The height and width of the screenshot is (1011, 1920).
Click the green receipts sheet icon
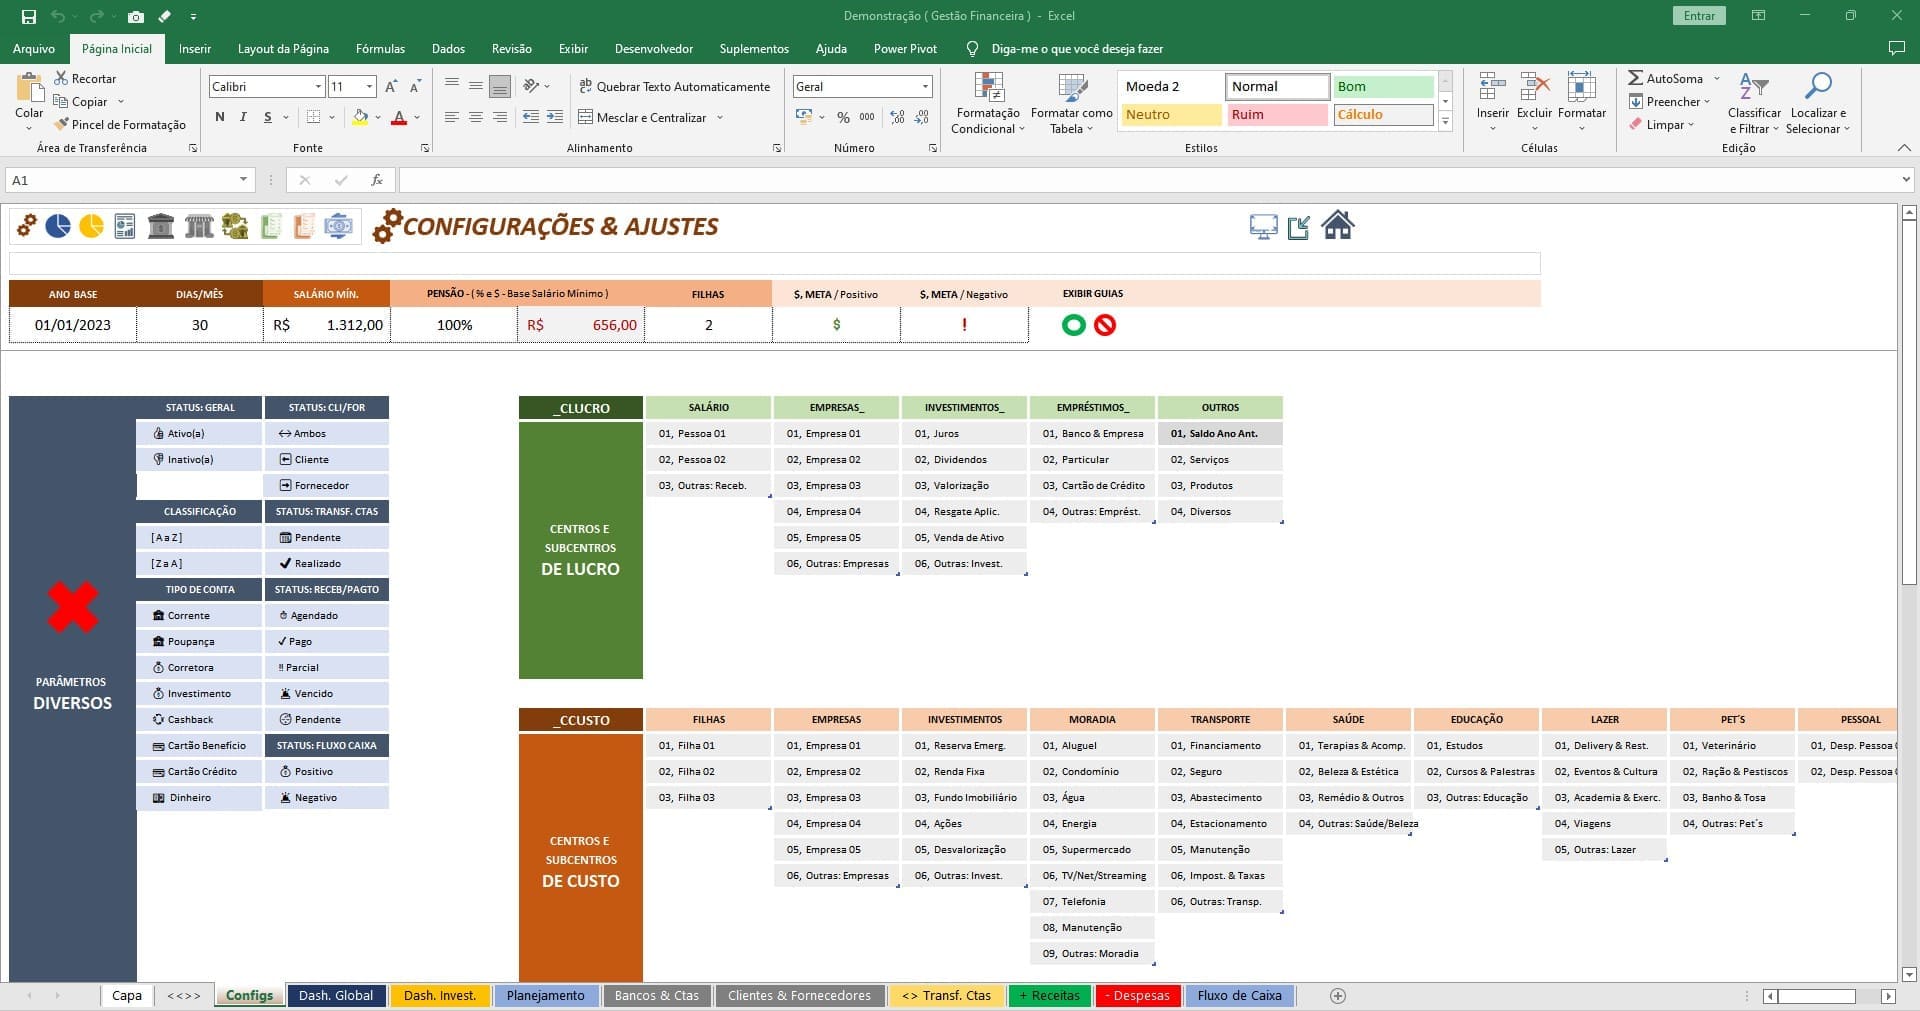(x=270, y=226)
